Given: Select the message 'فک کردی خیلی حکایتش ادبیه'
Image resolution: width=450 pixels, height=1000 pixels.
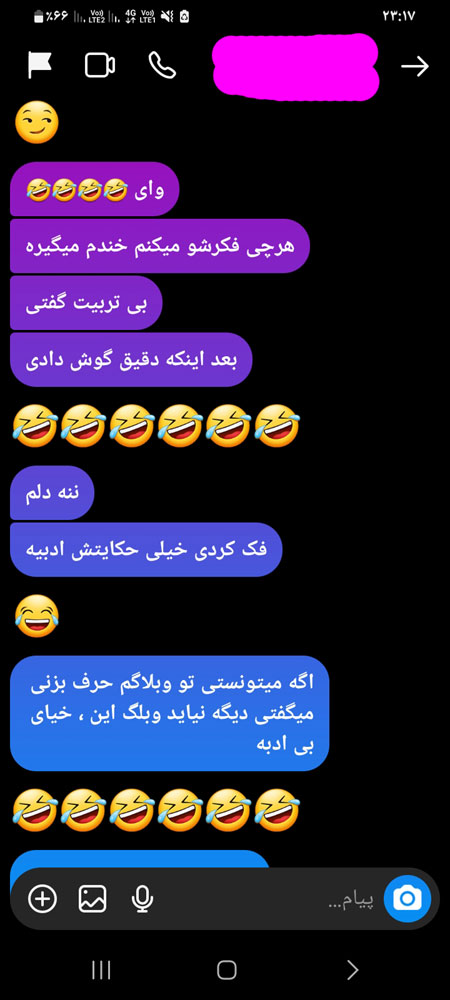Looking at the screenshot, I should [x=146, y=550].
